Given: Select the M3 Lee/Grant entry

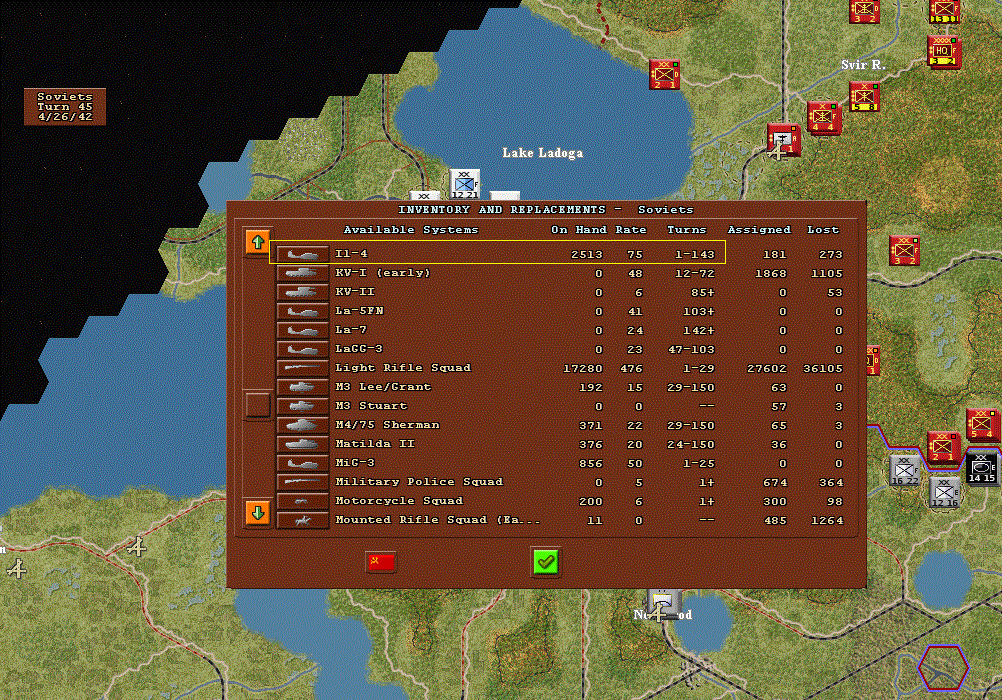Looking at the screenshot, I should [383, 387].
